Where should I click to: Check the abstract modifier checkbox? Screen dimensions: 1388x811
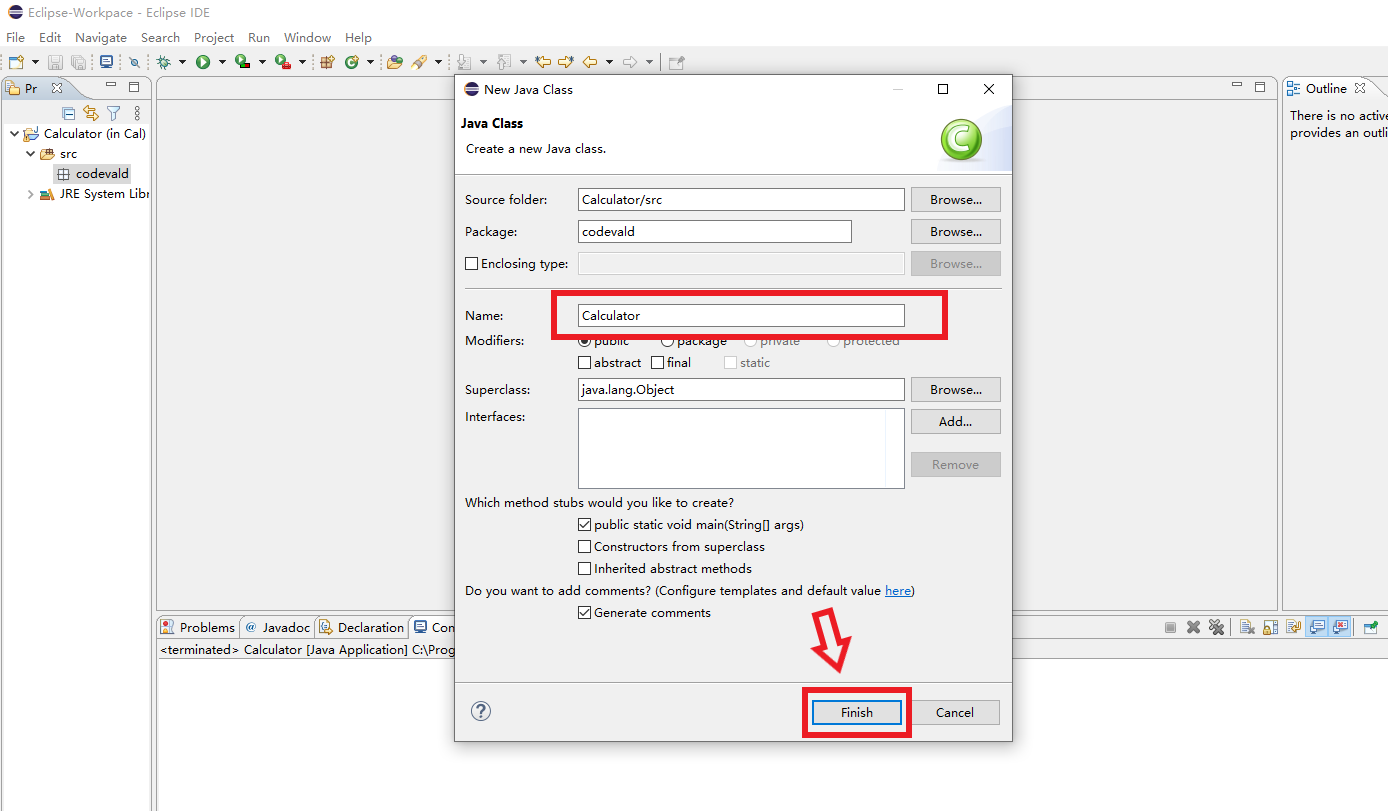pos(585,363)
